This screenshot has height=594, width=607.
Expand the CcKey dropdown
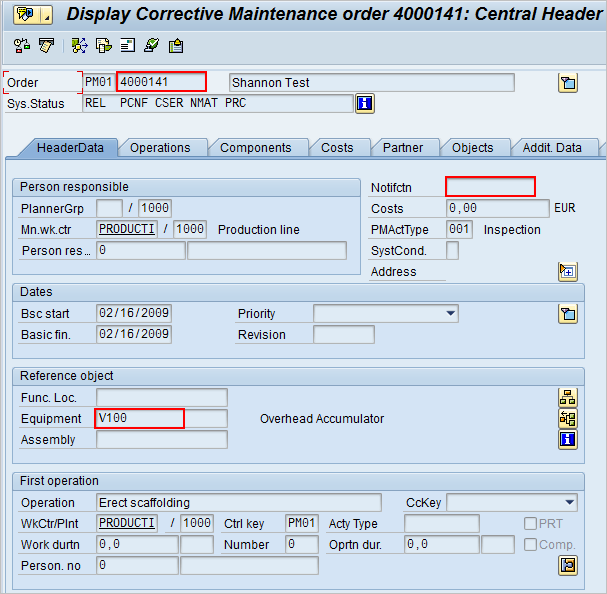pos(569,502)
